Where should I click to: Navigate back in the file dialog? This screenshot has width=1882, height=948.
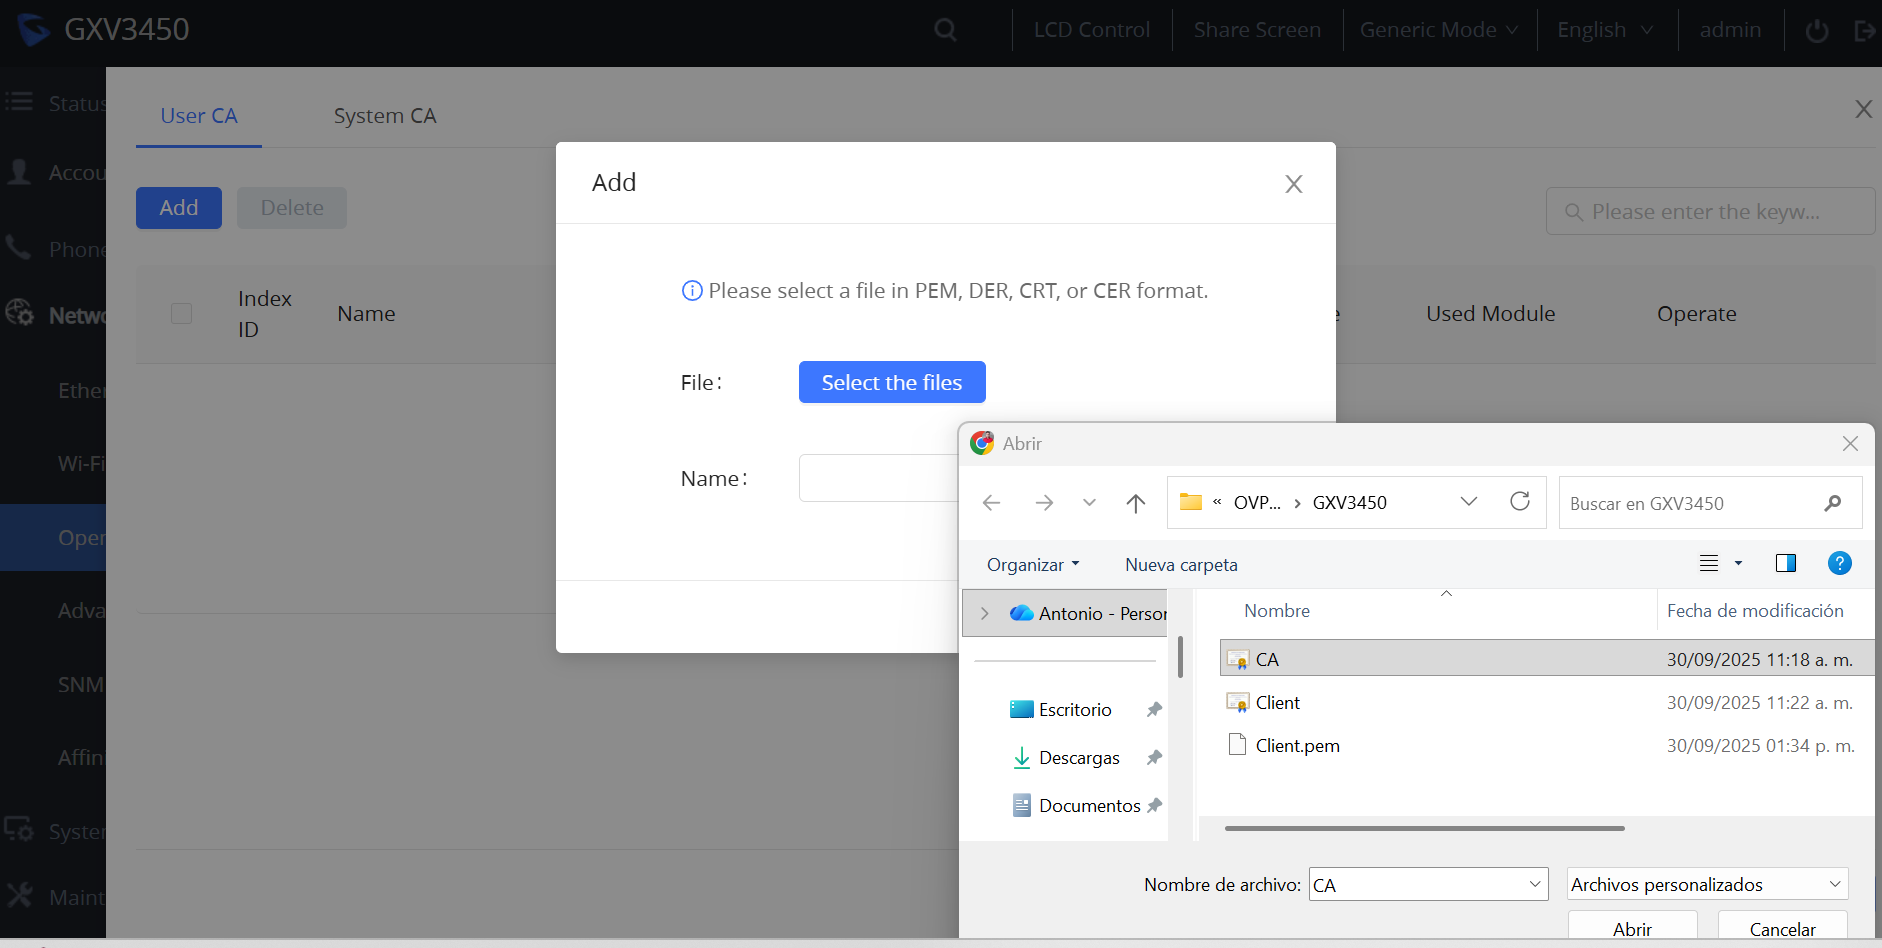992,503
